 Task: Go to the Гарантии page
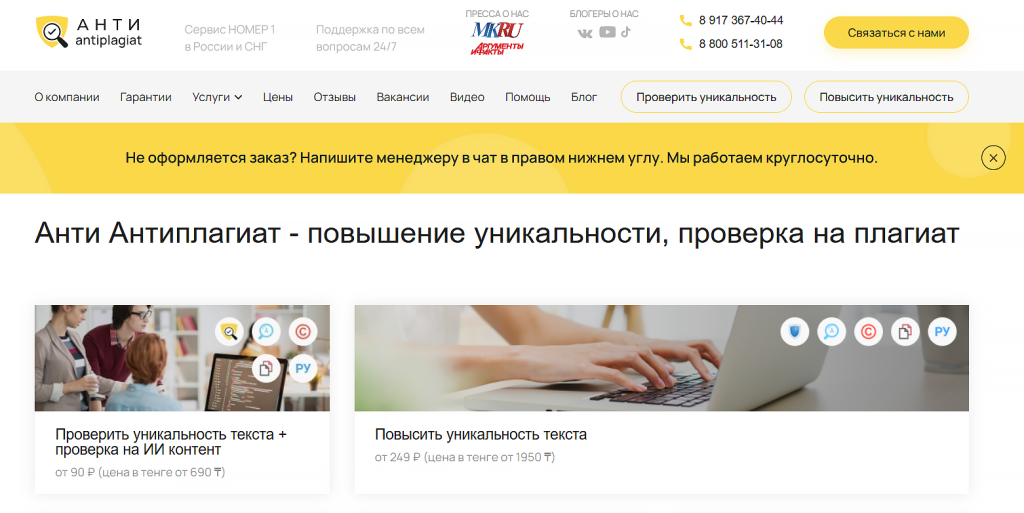point(146,97)
